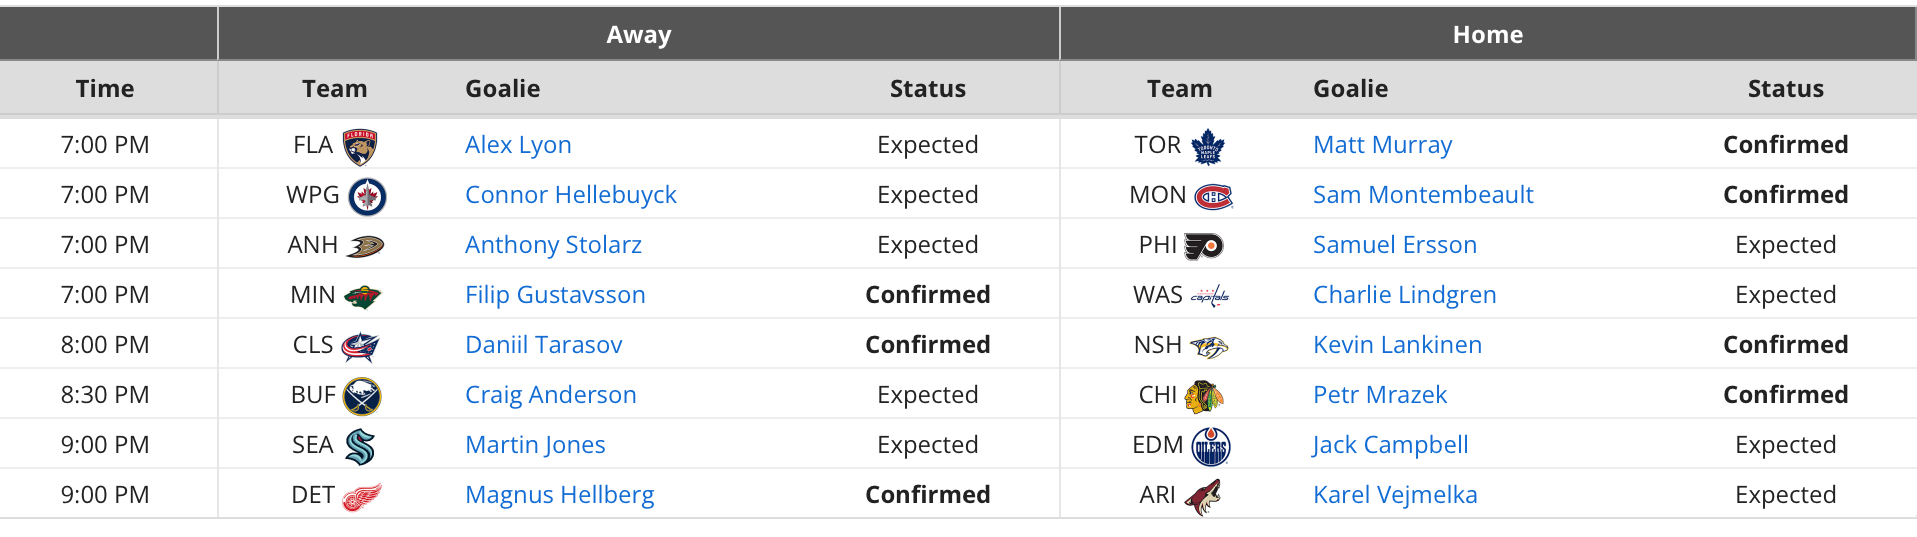Click the Florida Panthers team logo
This screenshot has height=537, width=1917.
360,146
